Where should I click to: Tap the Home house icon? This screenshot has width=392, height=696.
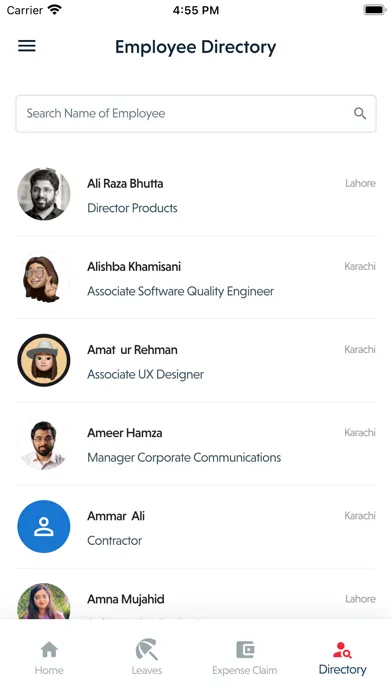click(49, 650)
